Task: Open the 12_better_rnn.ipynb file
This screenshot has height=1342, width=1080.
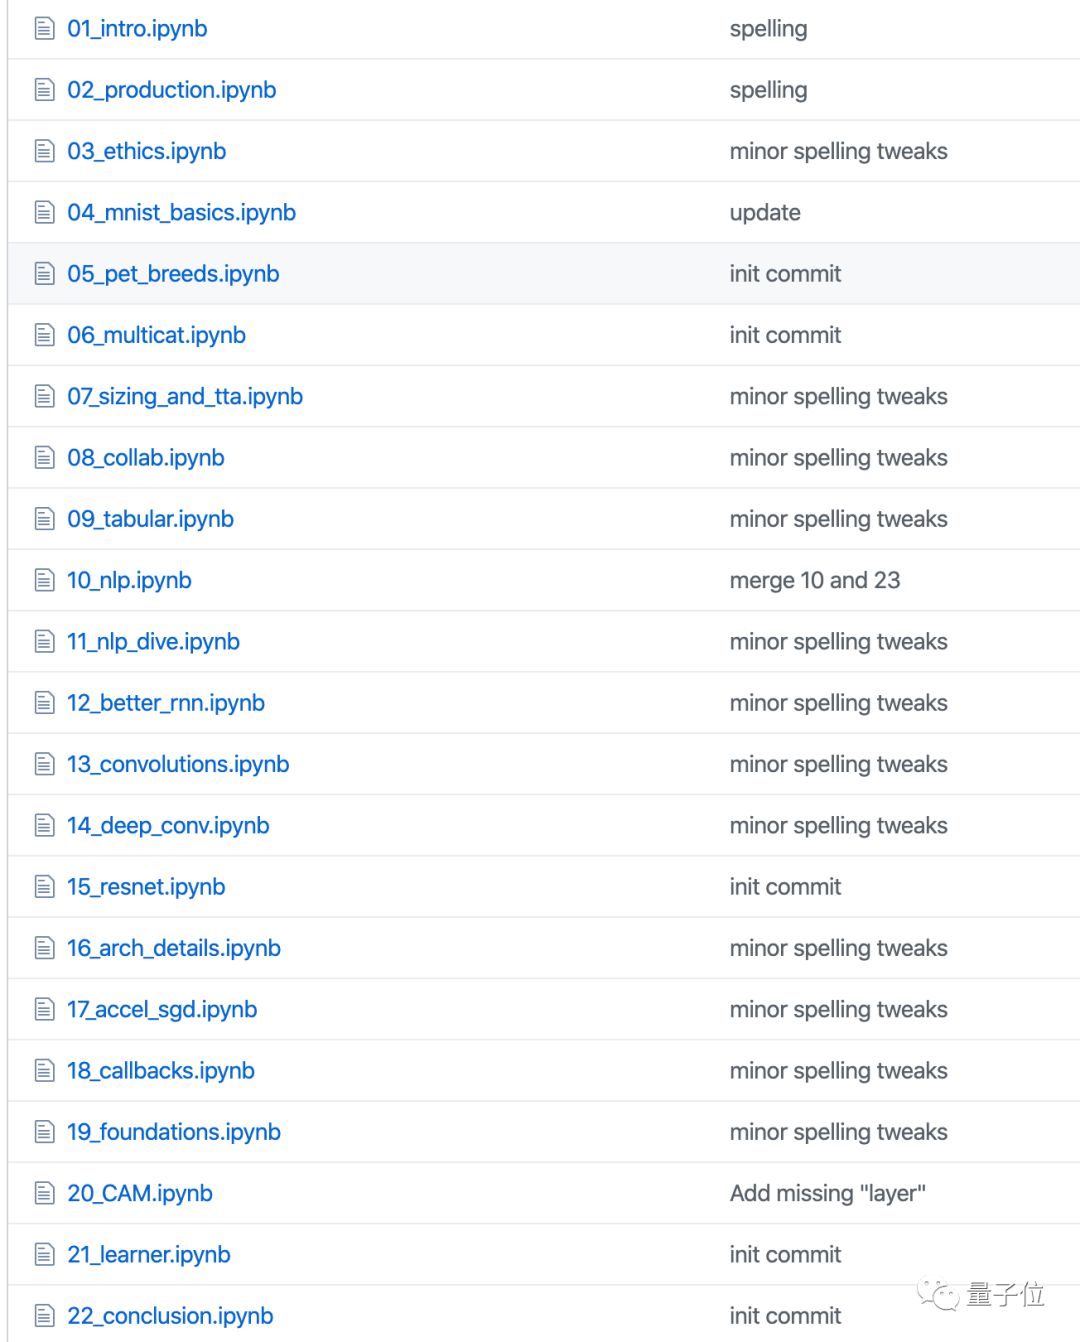Action: point(165,703)
